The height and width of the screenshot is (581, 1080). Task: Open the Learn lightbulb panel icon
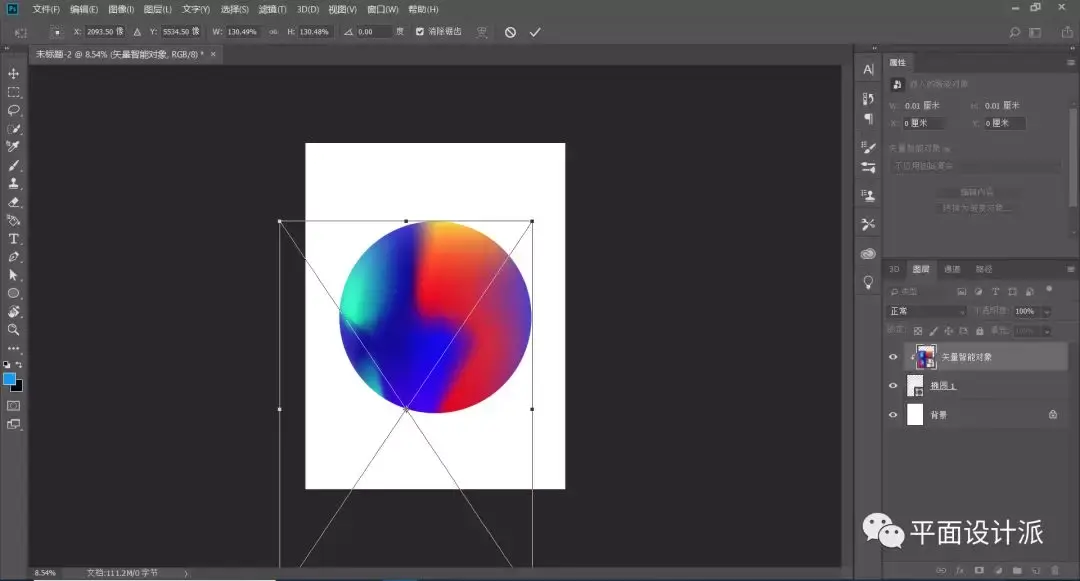pos(869,282)
